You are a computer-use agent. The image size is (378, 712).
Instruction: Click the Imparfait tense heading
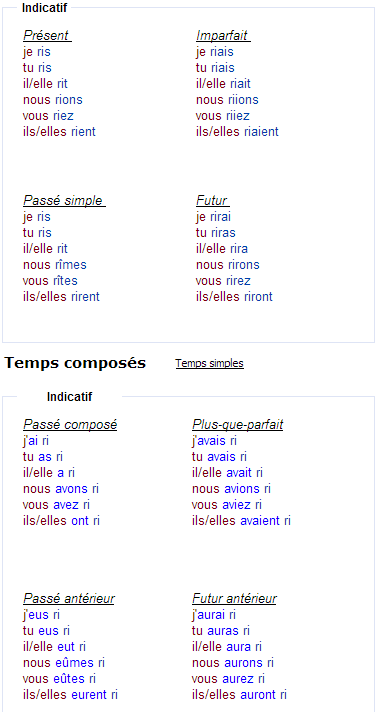(x=224, y=35)
